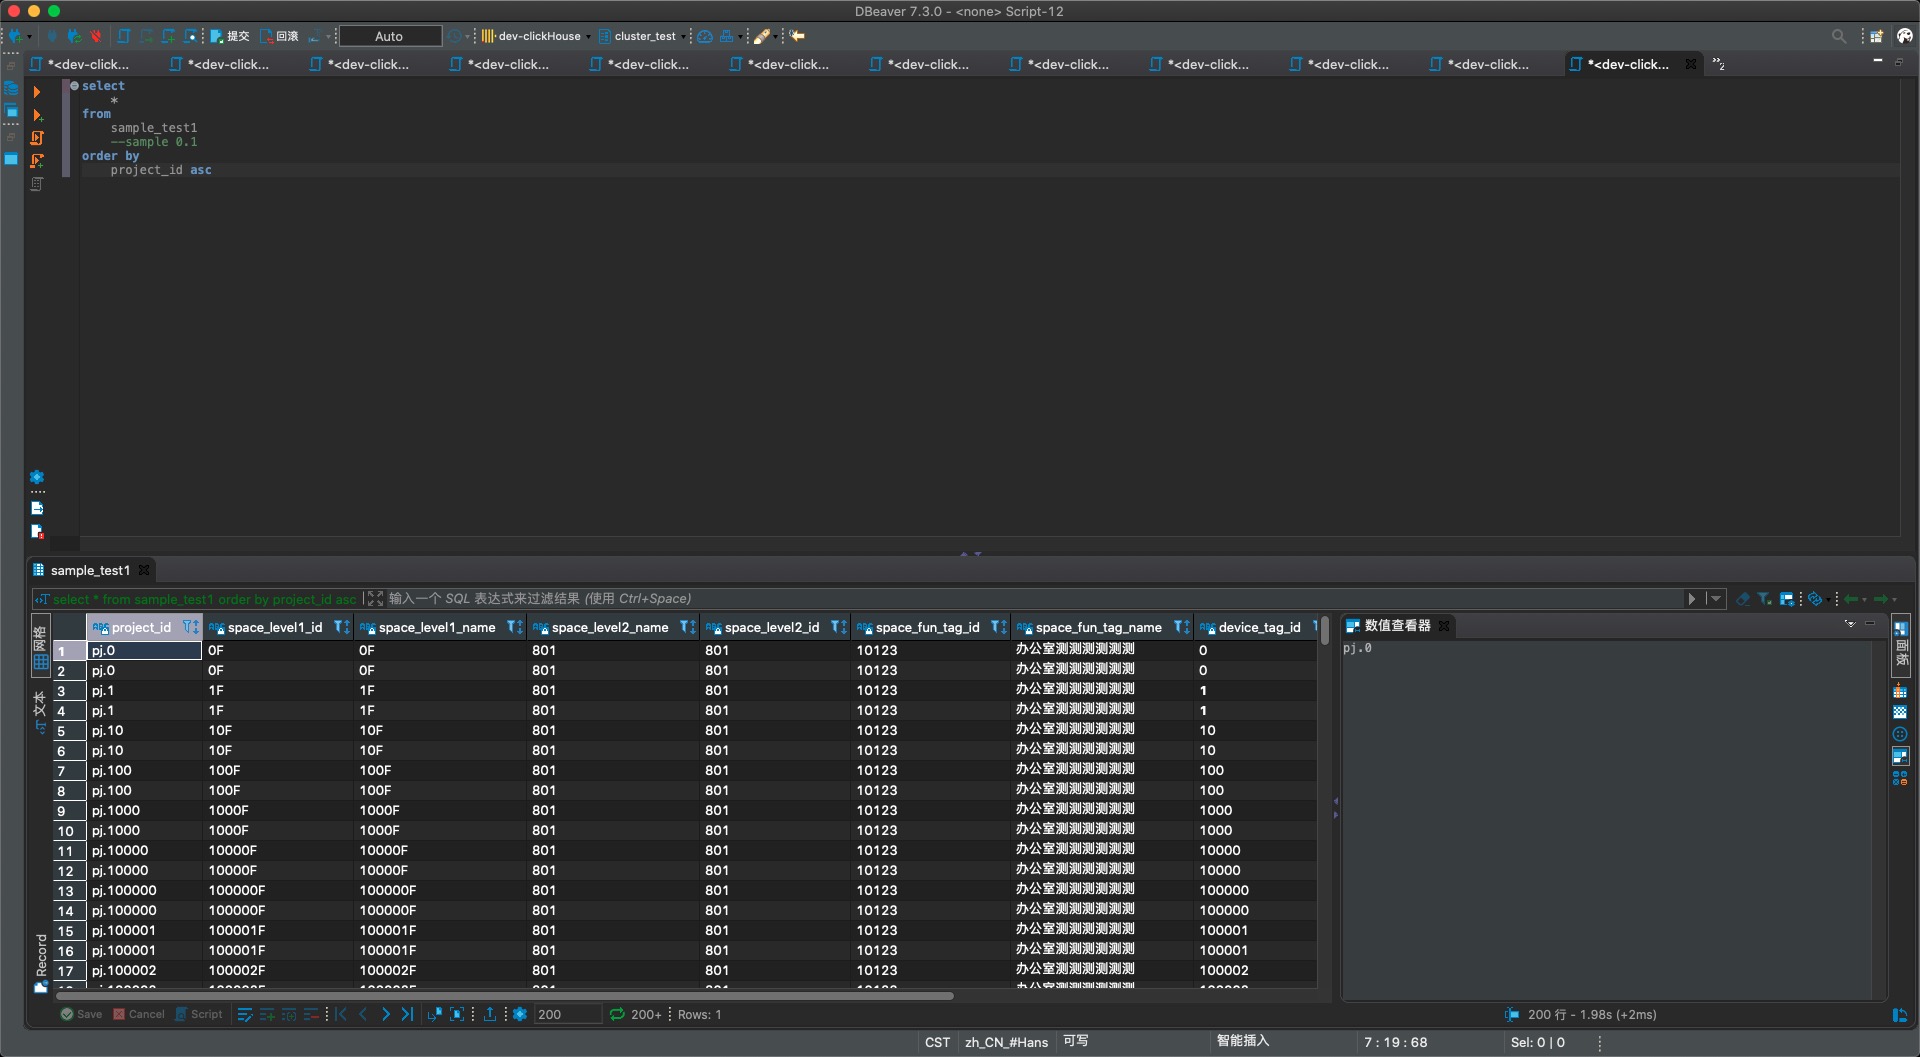
Task: Switch to the first *dev-click script tab
Action: [80, 64]
